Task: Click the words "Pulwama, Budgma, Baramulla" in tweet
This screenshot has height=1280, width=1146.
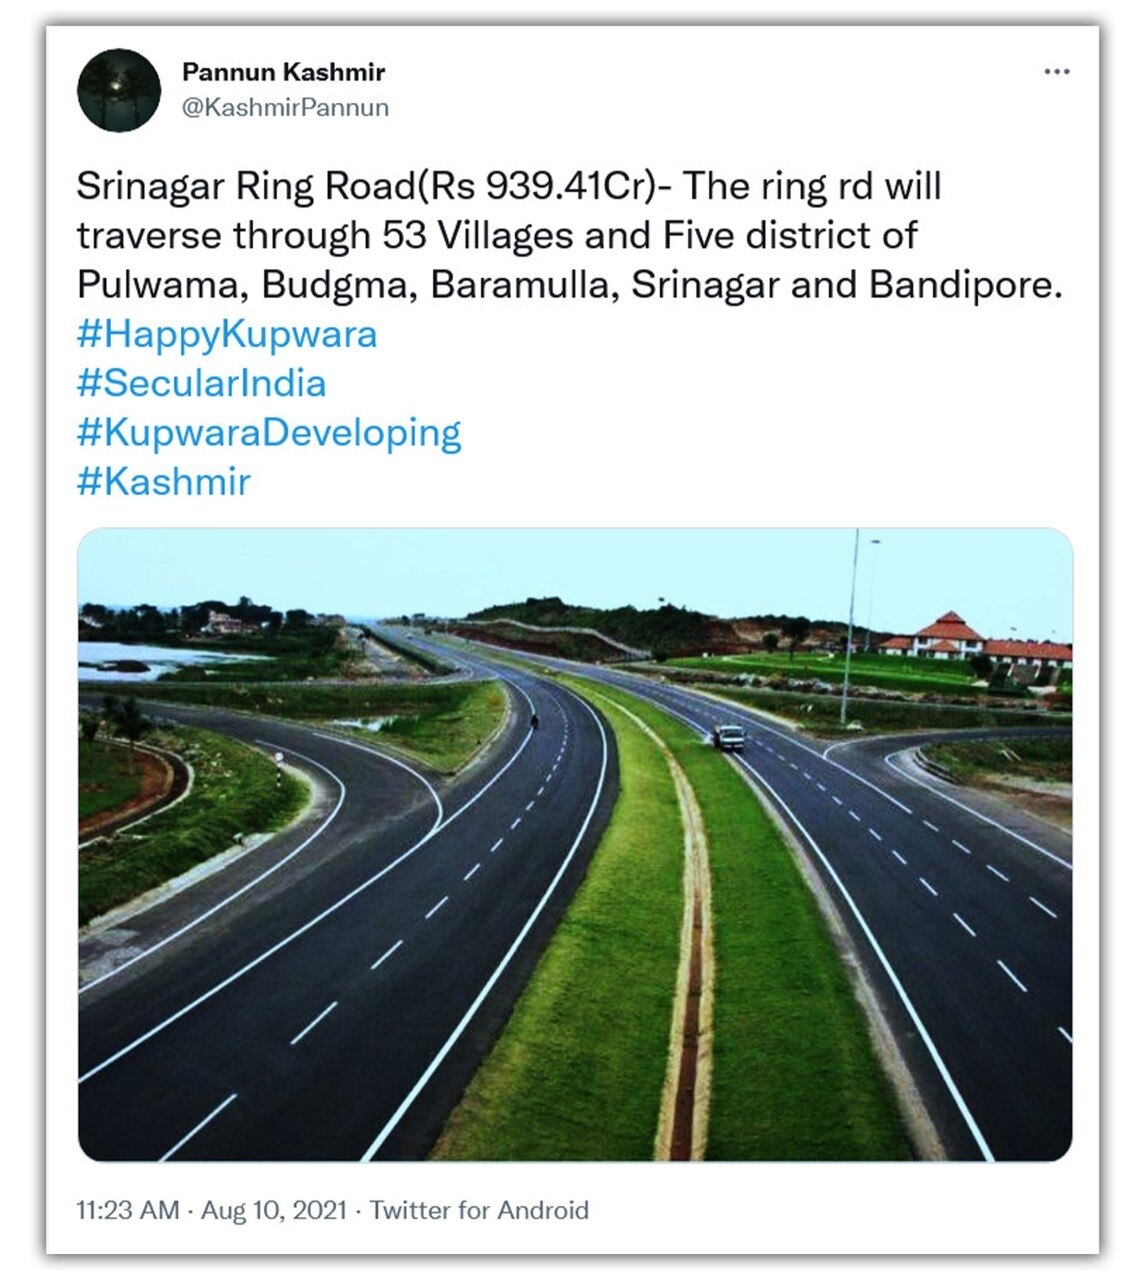Action: pos(349,286)
